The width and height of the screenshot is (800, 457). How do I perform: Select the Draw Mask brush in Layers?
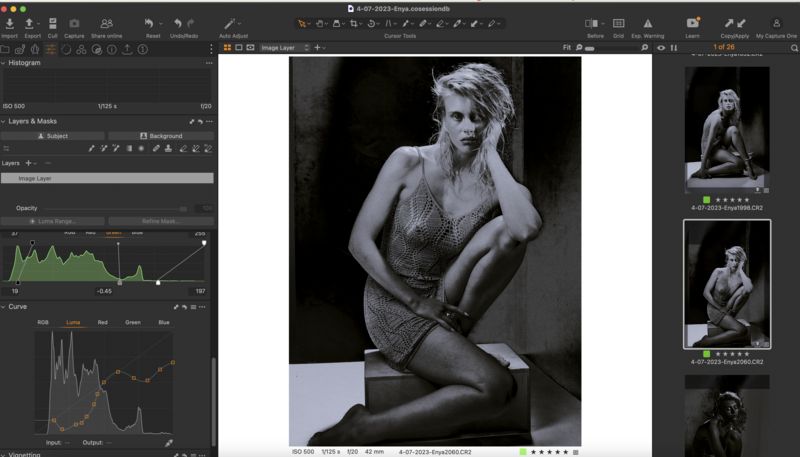tap(91, 148)
